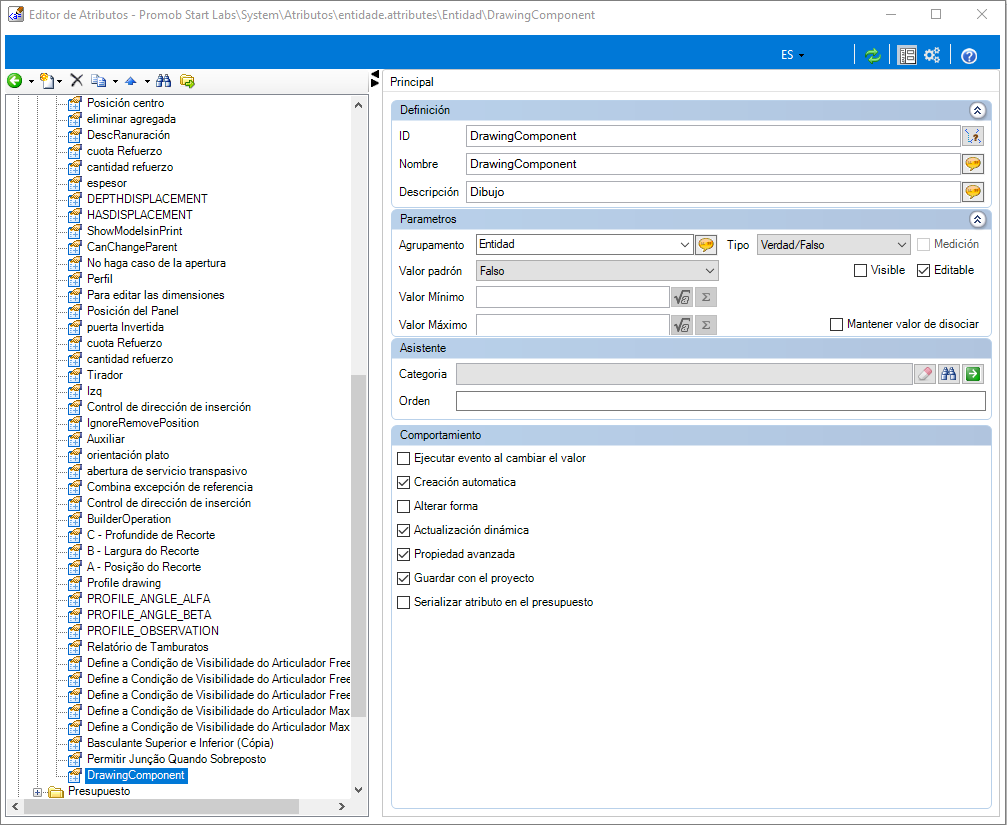Click the green back arrow icon
This screenshot has width=1007, height=825.
click(x=14, y=81)
